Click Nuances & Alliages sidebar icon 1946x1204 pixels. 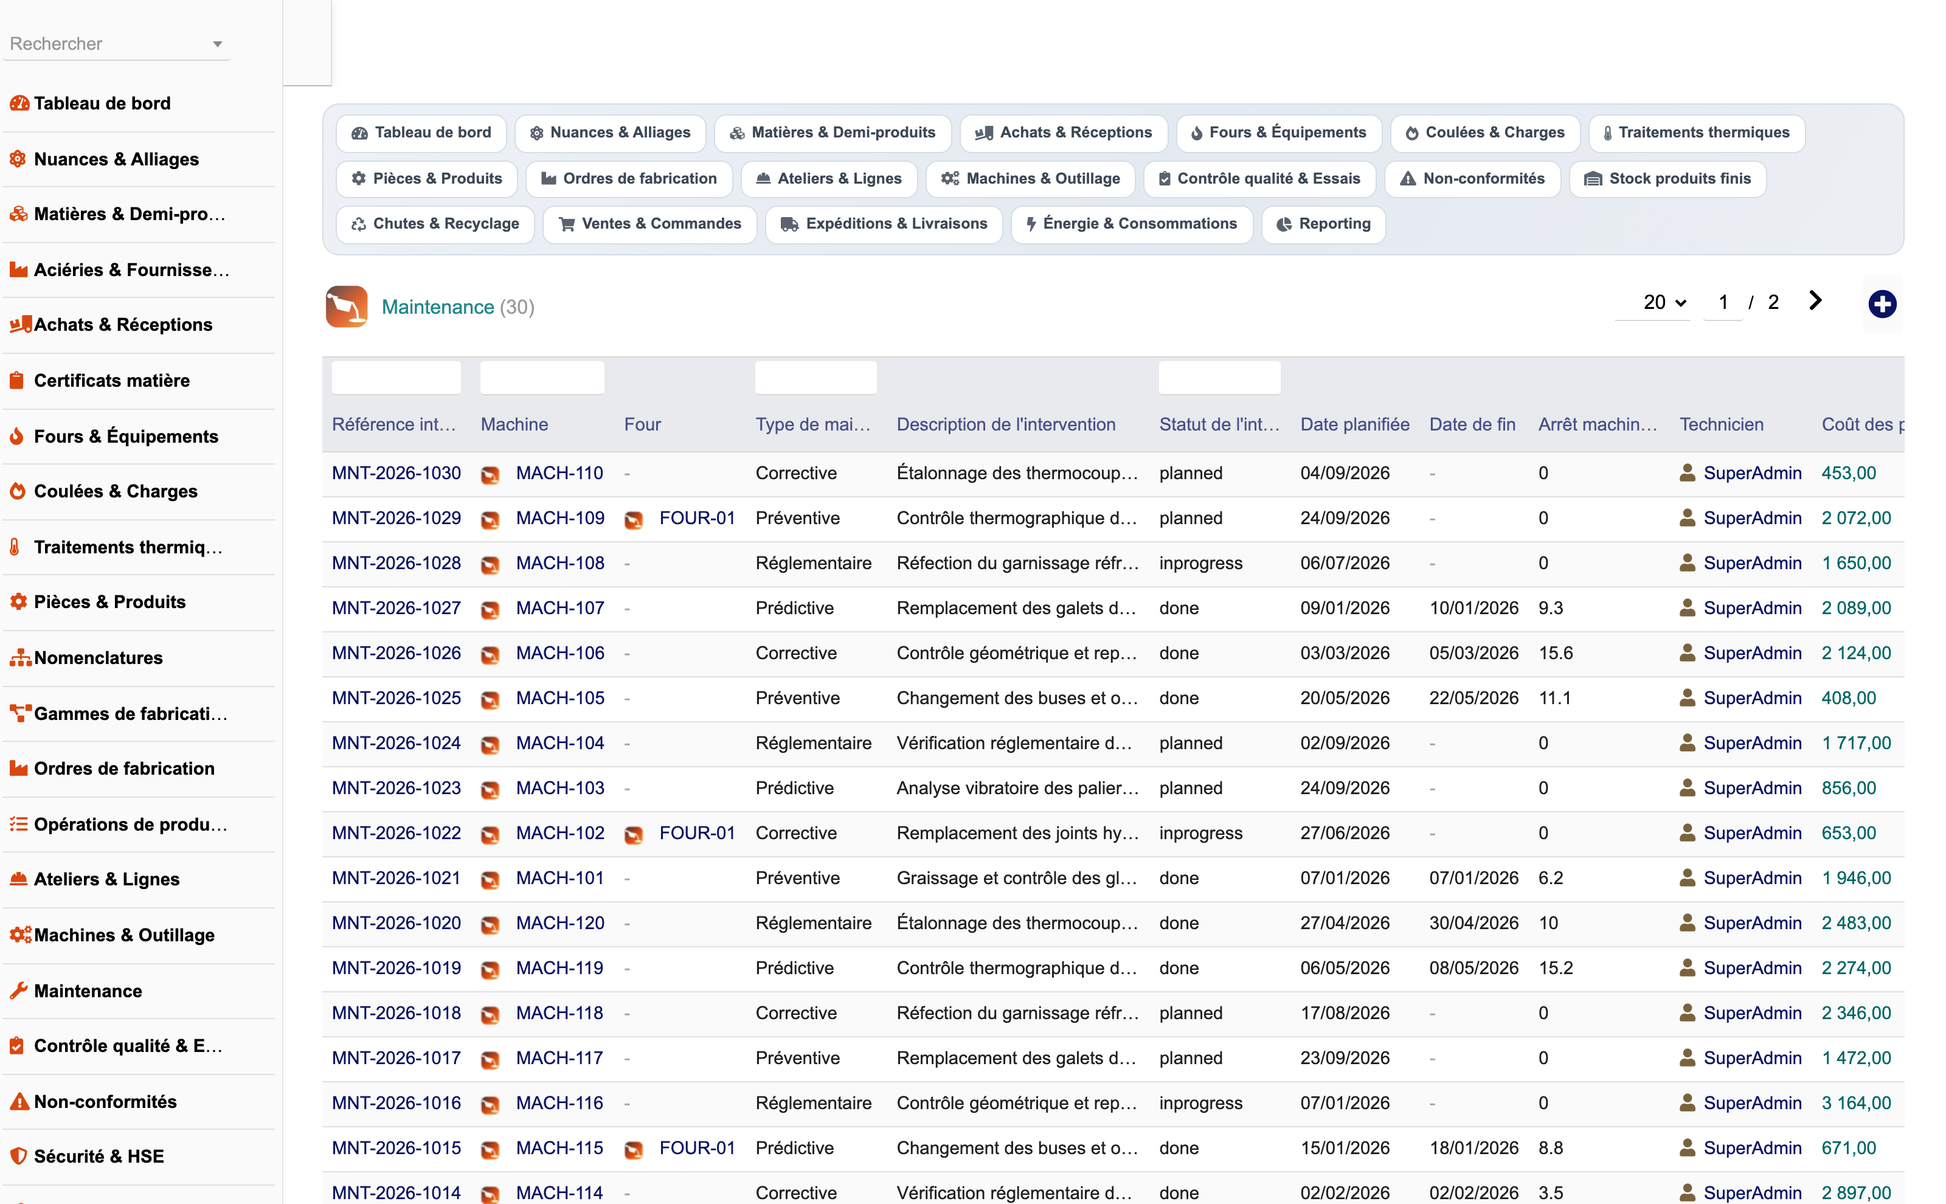pyautogui.click(x=18, y=159)
